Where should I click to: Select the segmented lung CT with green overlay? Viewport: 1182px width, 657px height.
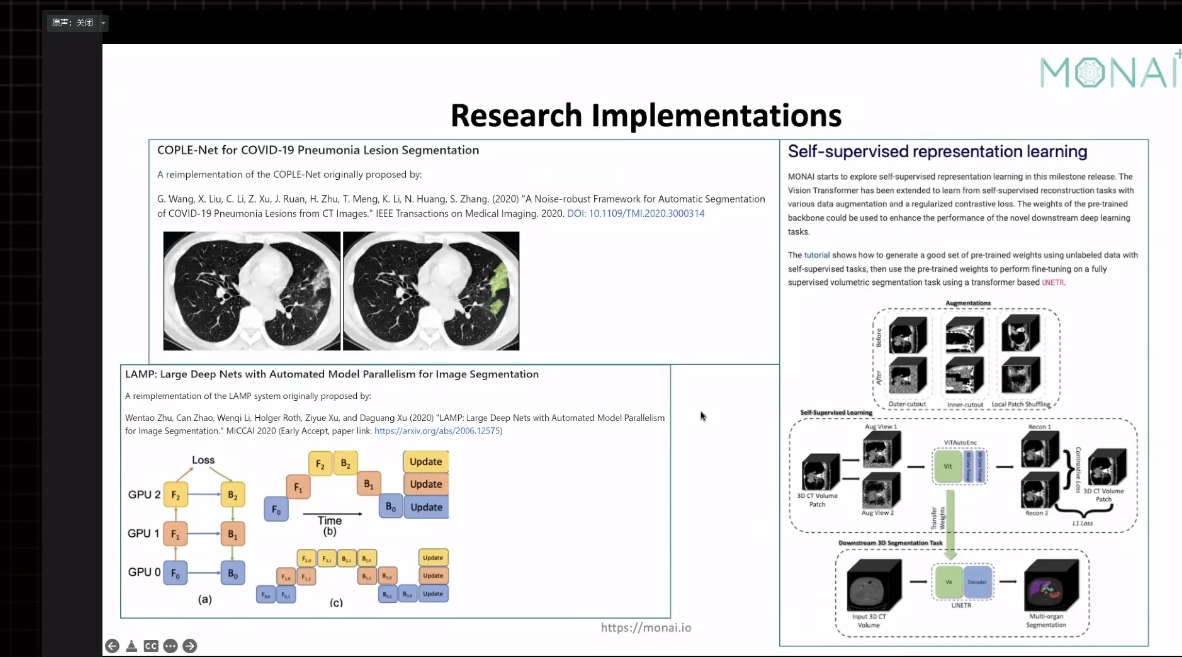(431, 291)
